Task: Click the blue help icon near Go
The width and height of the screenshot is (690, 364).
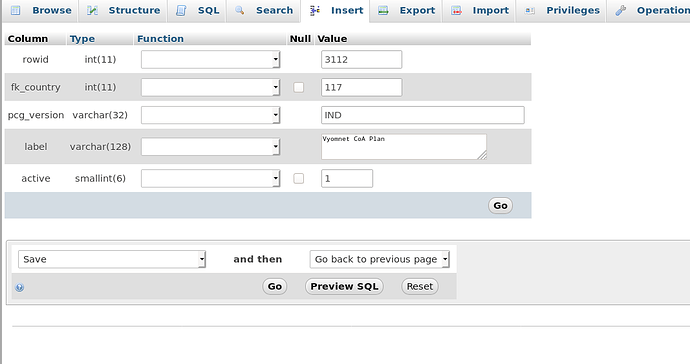Action: point(20,287)
